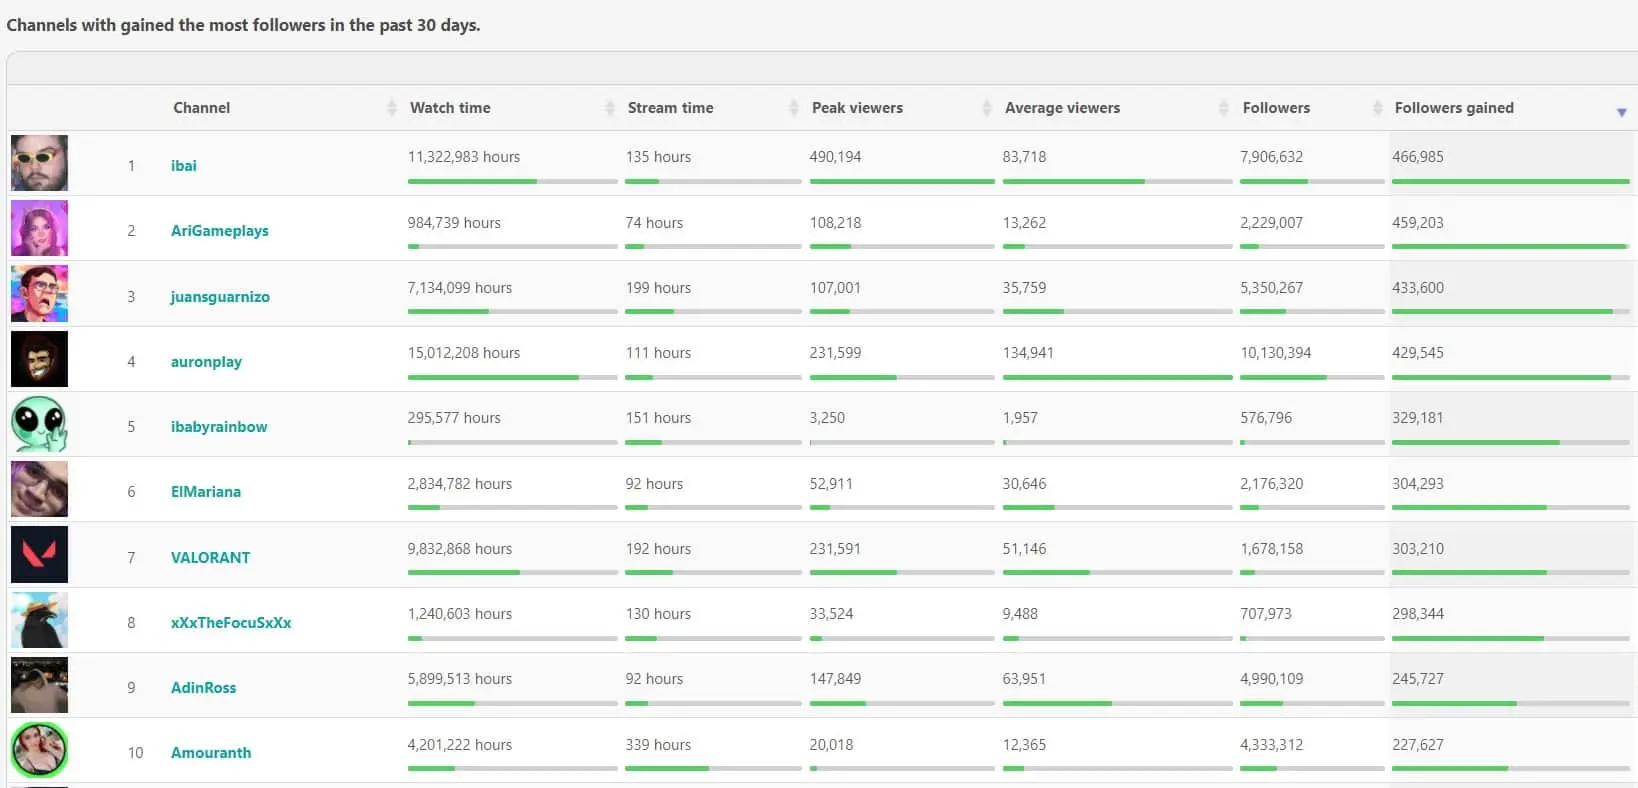Select AdinRoss peak viewers 147,849
1638x788 pixels.
point(835,679)
